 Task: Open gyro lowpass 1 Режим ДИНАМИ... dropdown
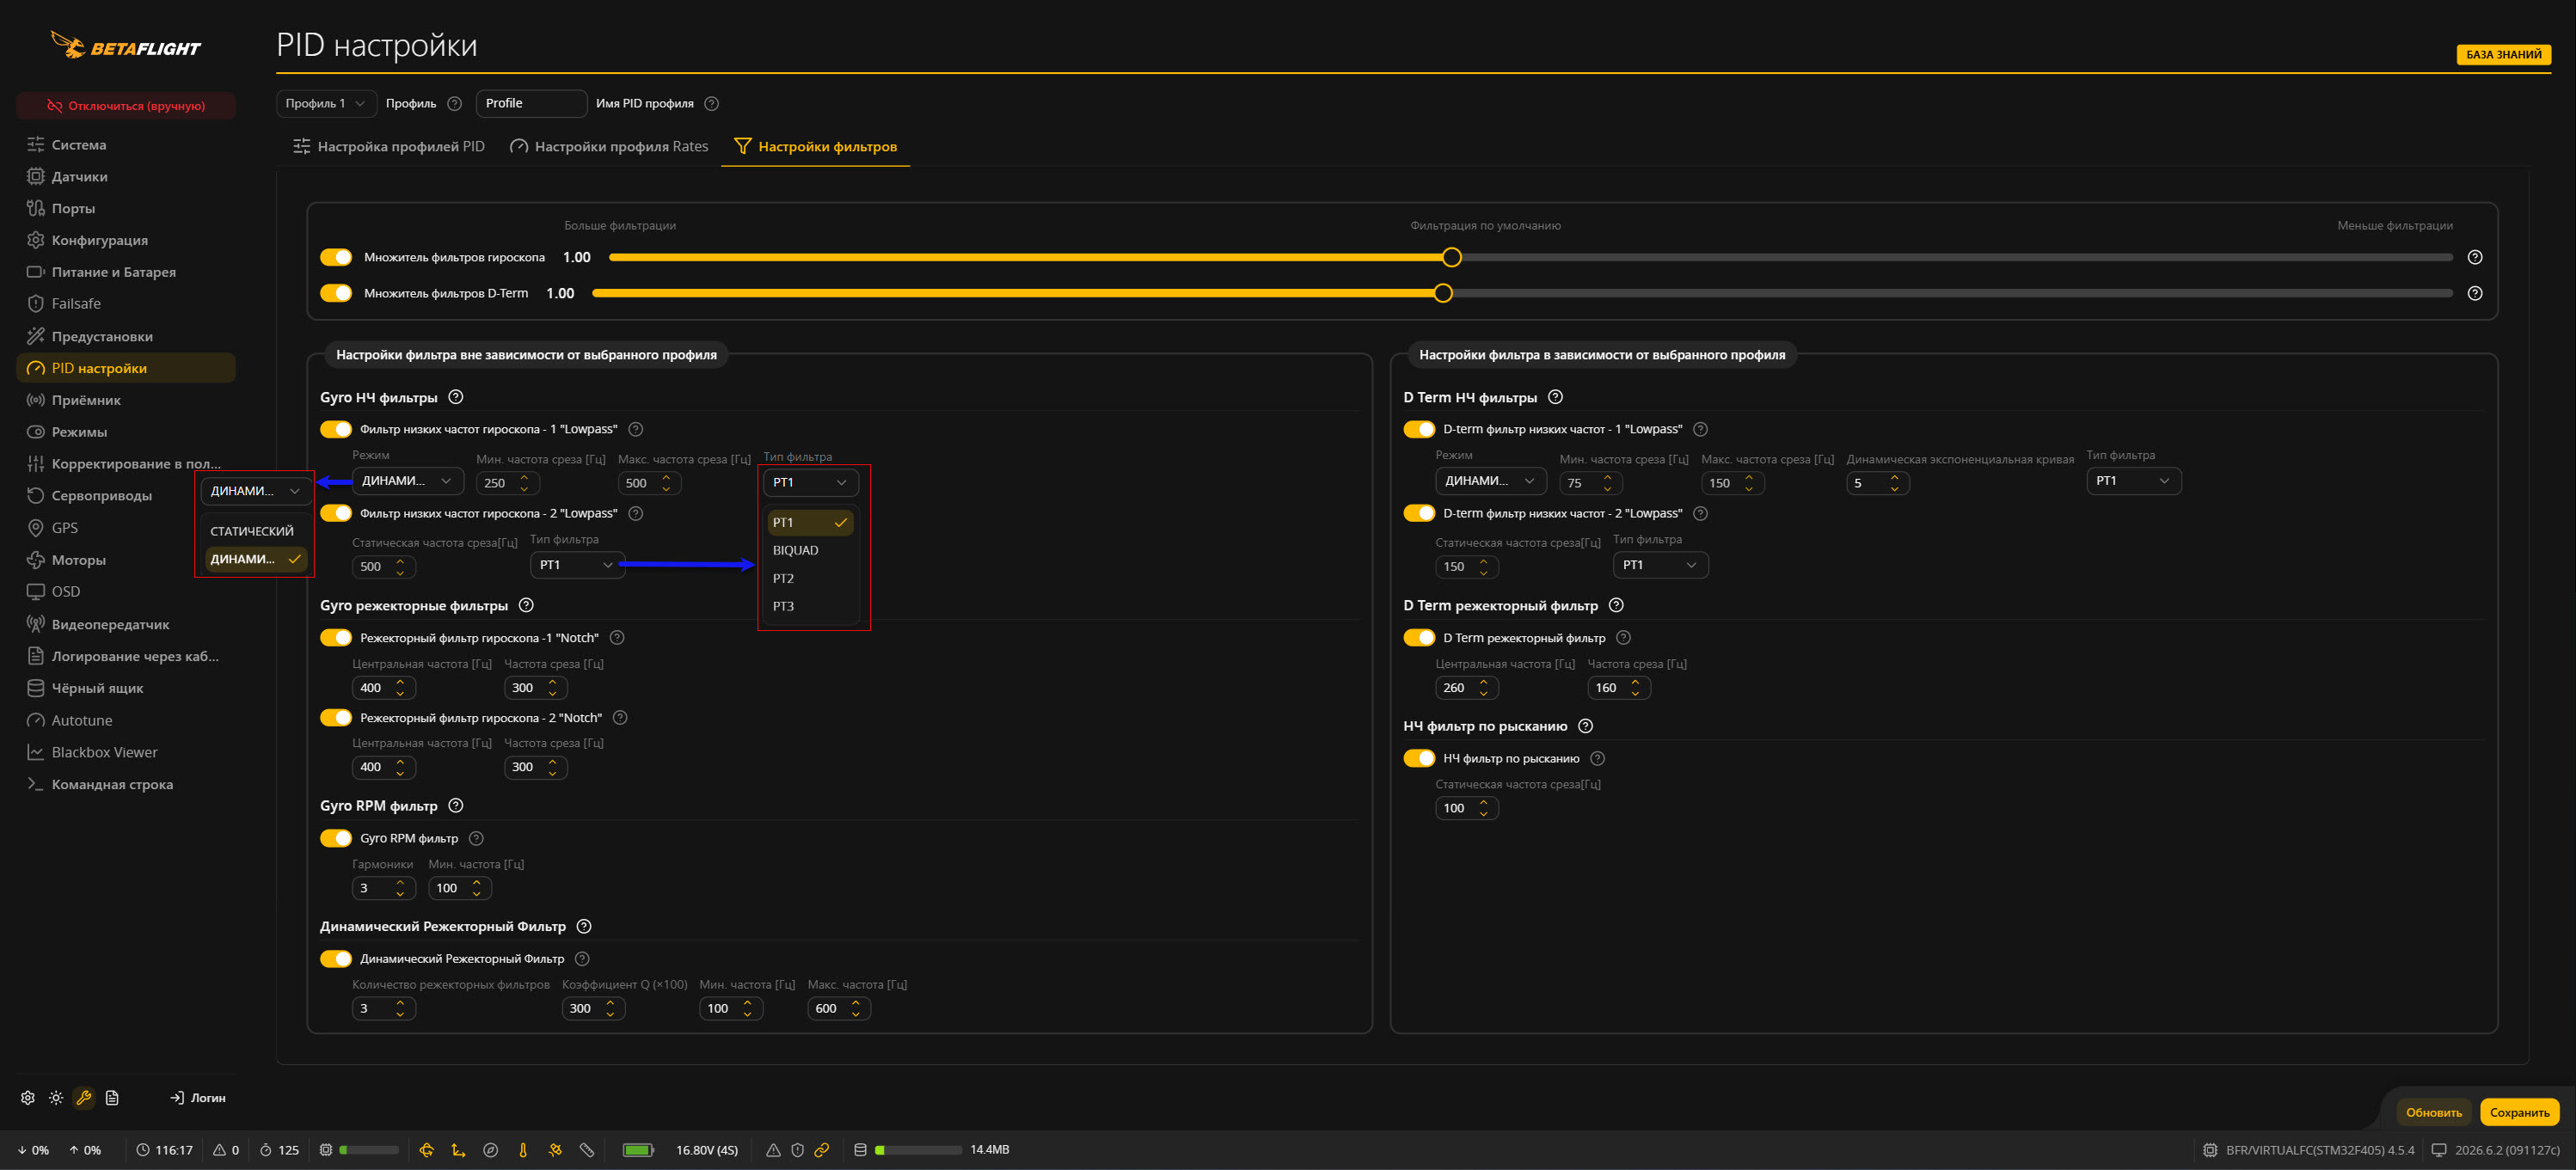point(408,481)
